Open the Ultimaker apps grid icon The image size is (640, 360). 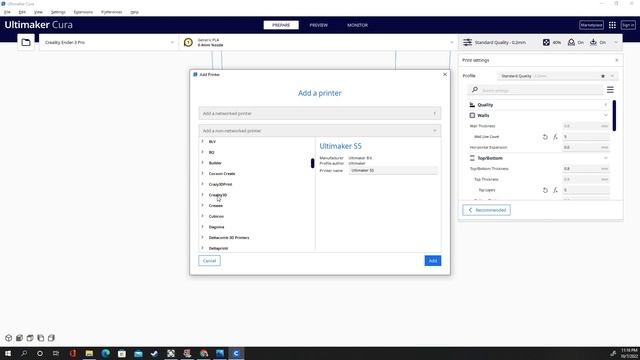tap(612, 25)
